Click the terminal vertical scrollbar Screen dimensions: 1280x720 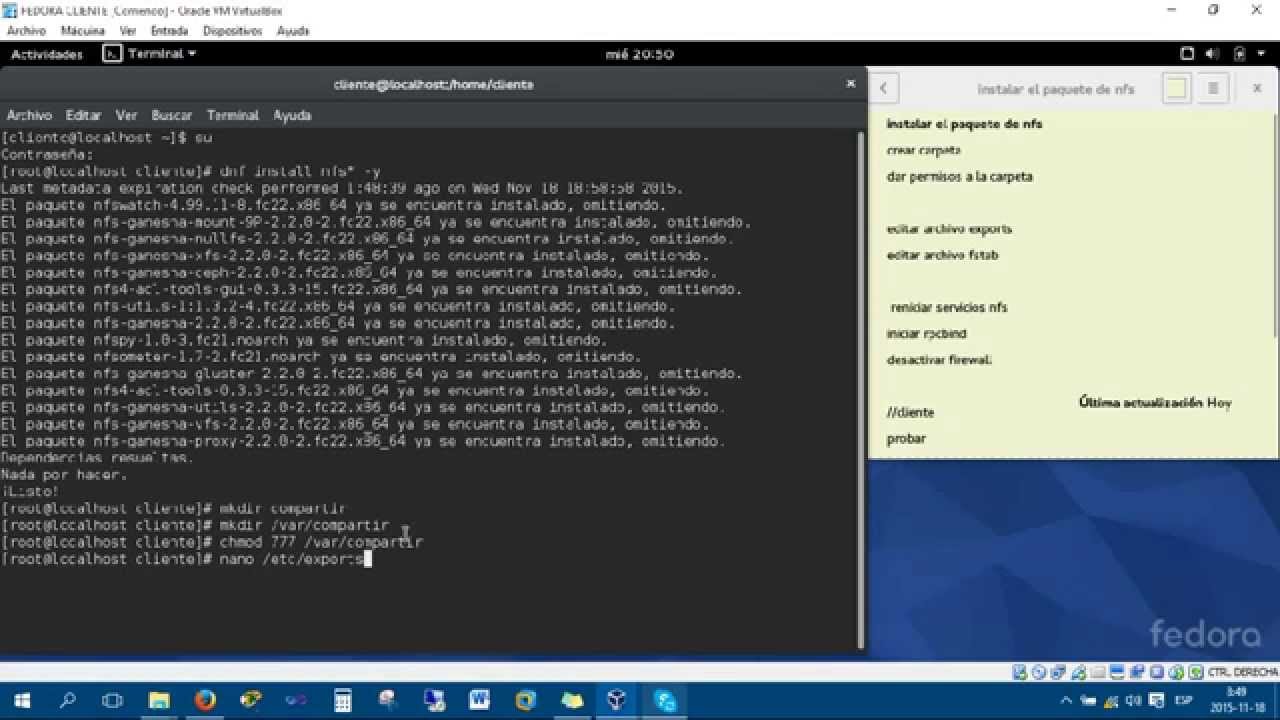pos(860,390)
